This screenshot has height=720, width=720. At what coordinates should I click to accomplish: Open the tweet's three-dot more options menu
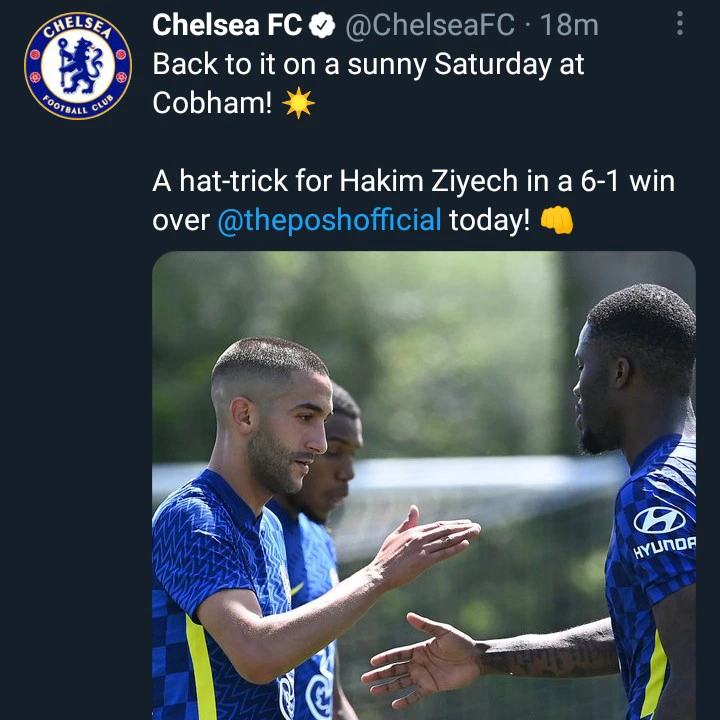click(x=680, y=24)
